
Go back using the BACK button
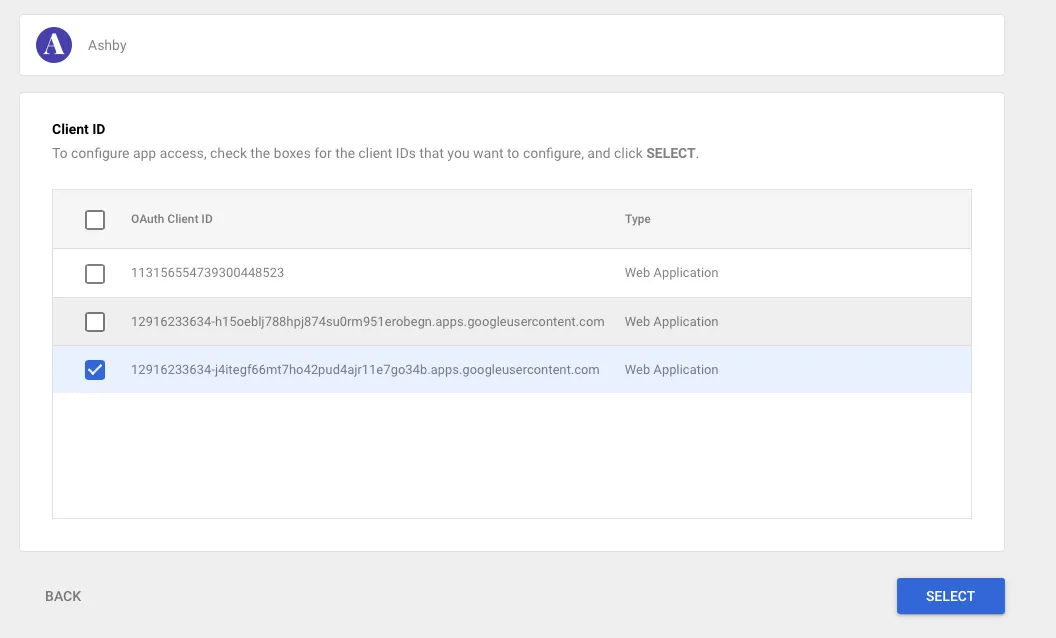(63, 596)
